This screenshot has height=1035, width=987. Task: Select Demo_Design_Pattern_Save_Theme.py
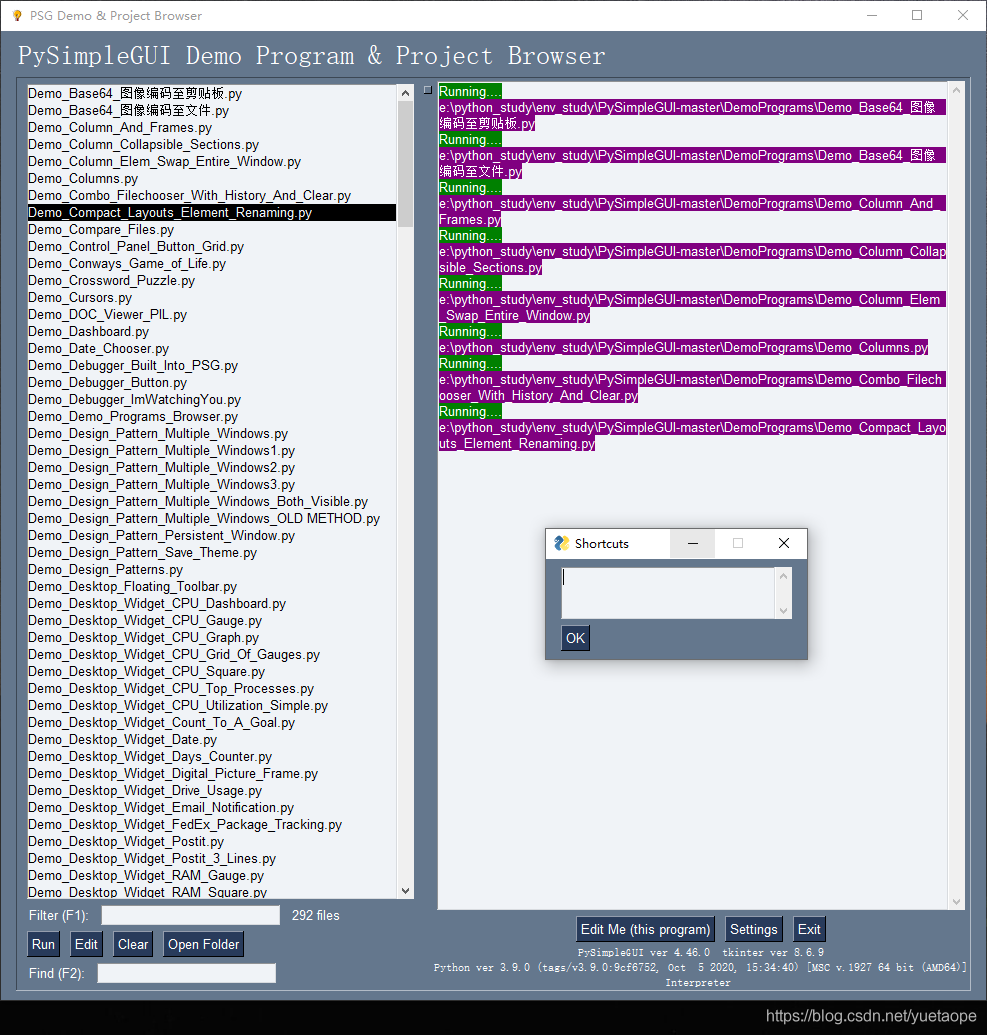pos(211,552)
